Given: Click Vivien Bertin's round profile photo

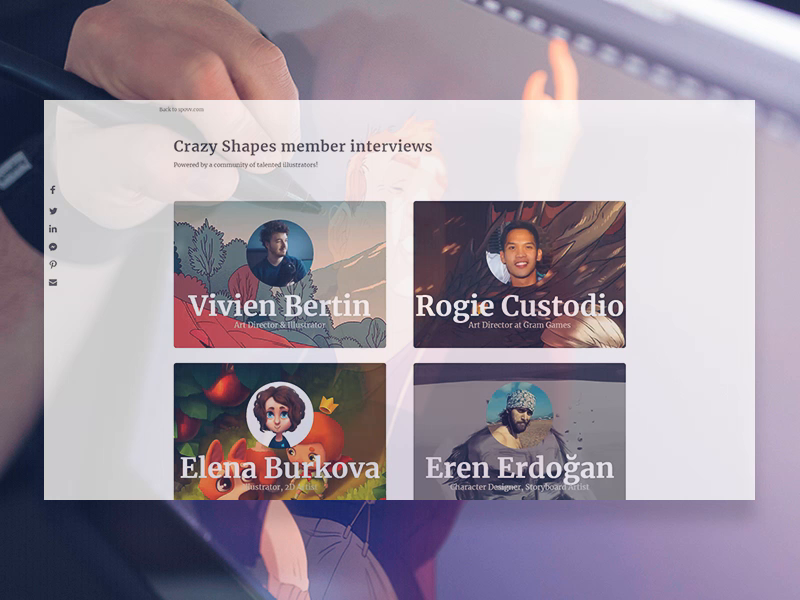Looking at the screenshot, I should (x=280, y=253).
